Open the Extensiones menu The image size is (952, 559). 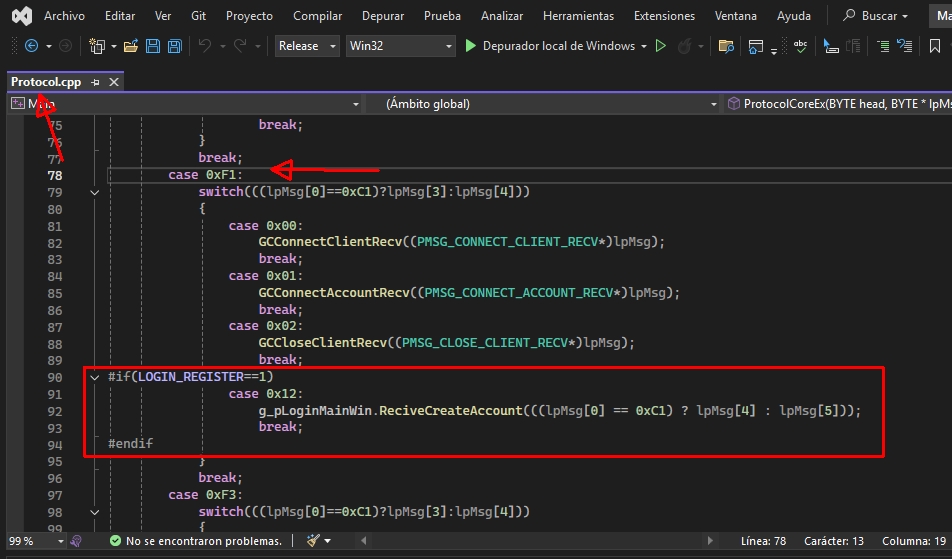tap(664, 16)
